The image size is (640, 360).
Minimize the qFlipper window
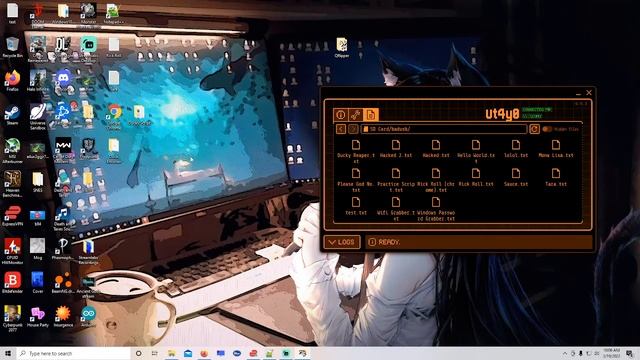point(578,93)
